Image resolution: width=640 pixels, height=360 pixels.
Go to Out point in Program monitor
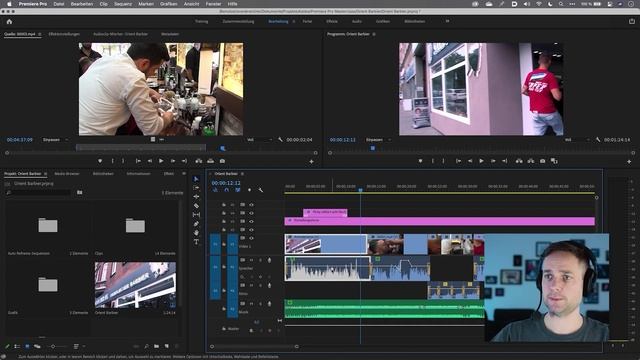coord(504,161)
